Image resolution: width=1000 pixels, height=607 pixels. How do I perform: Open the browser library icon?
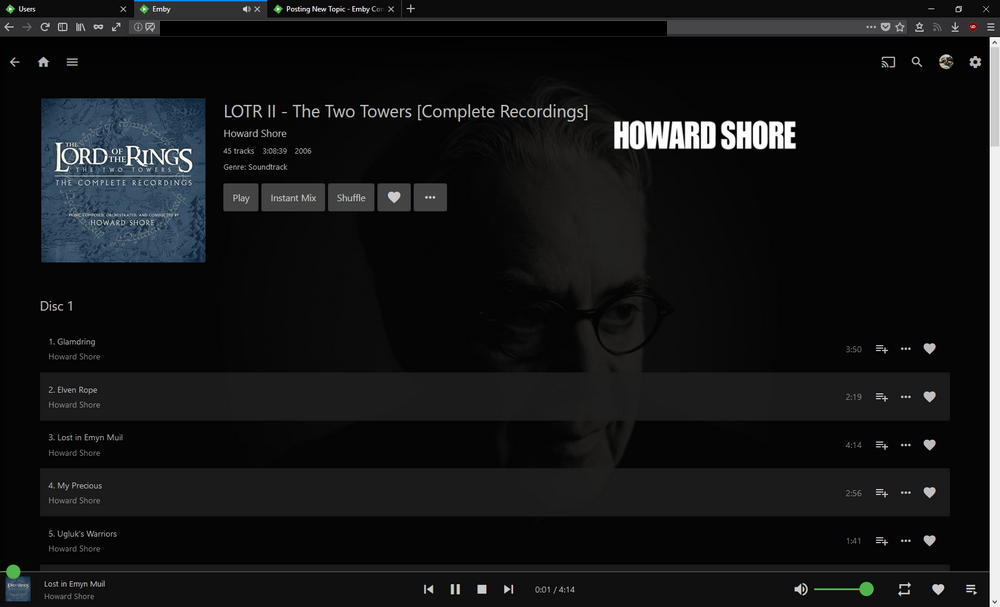tap(80, 27)
